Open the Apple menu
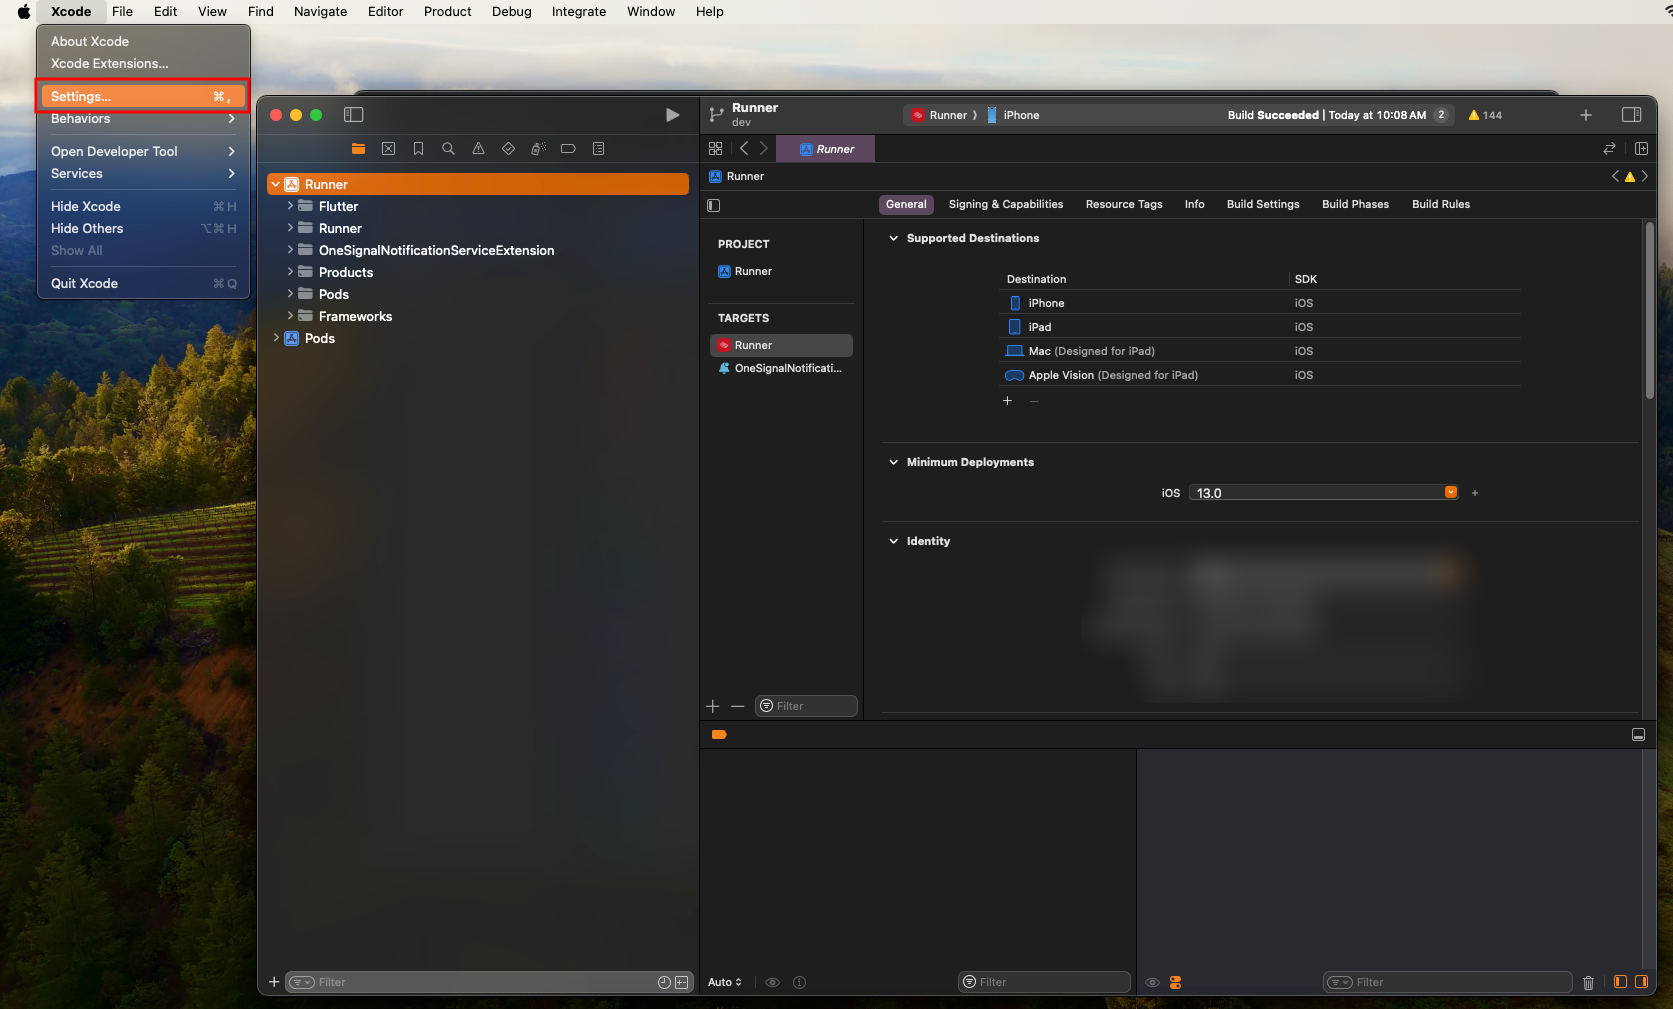The image size is (1673, 1009). [x=23, y=12]
